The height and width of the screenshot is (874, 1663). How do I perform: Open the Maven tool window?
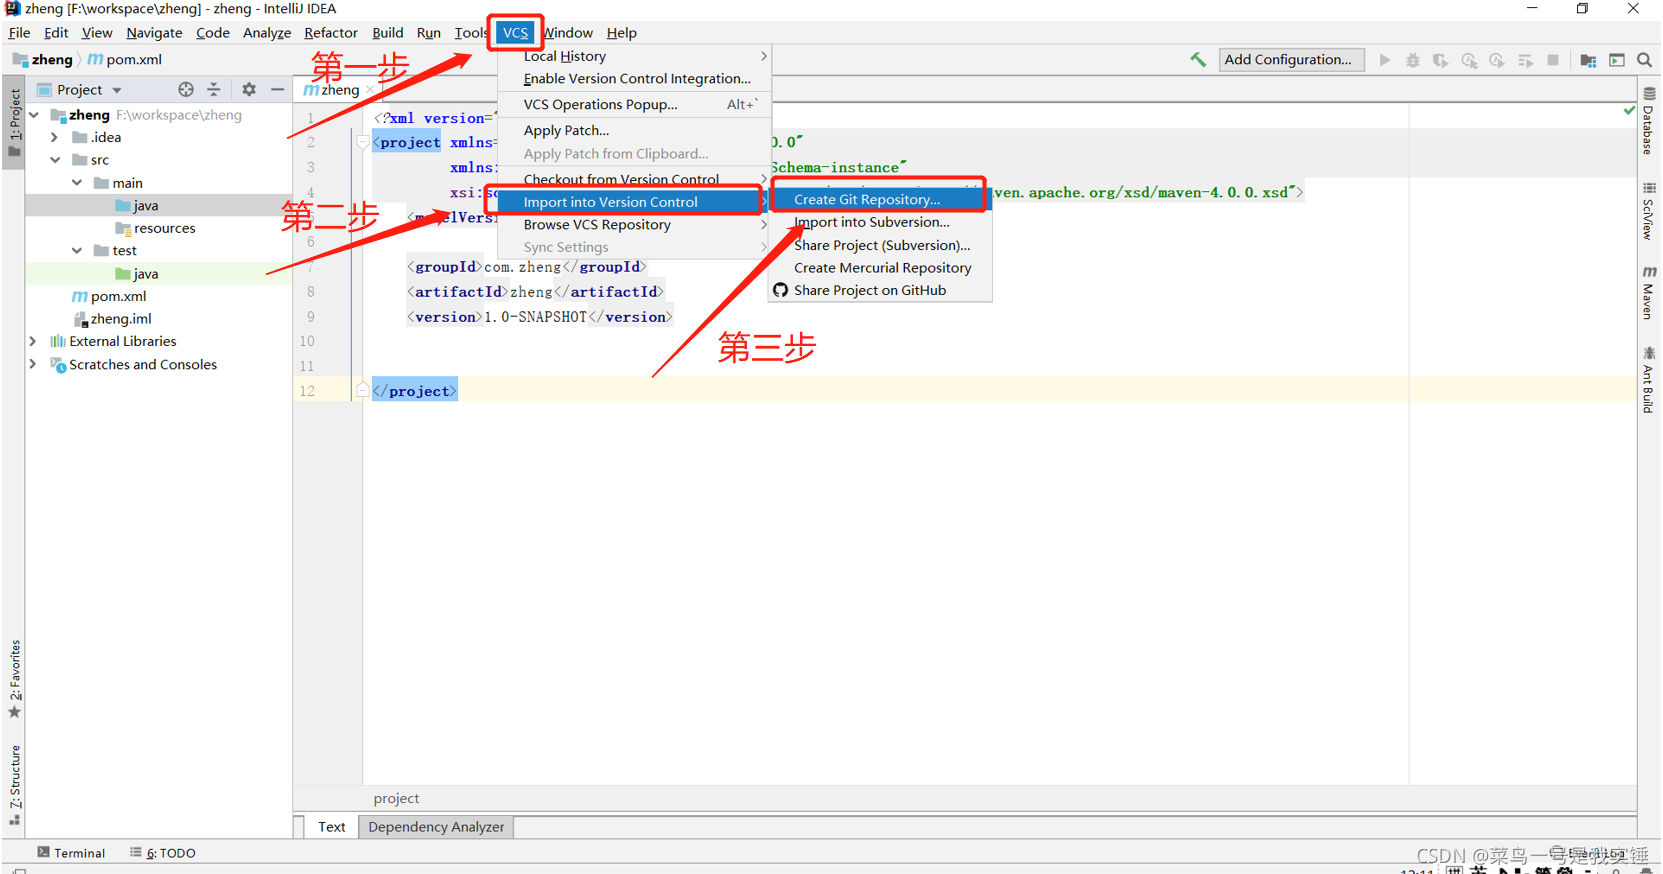(x=1649, y=293)
